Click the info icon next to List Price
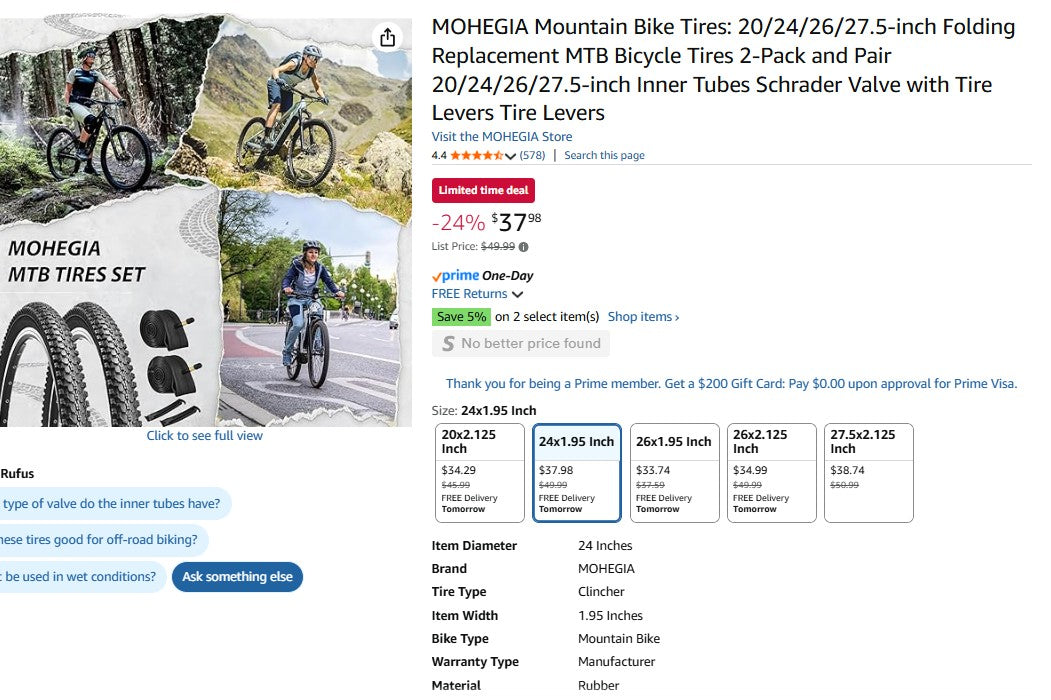This screenshot has height=700, width=1051. click(x=524, y=245)
